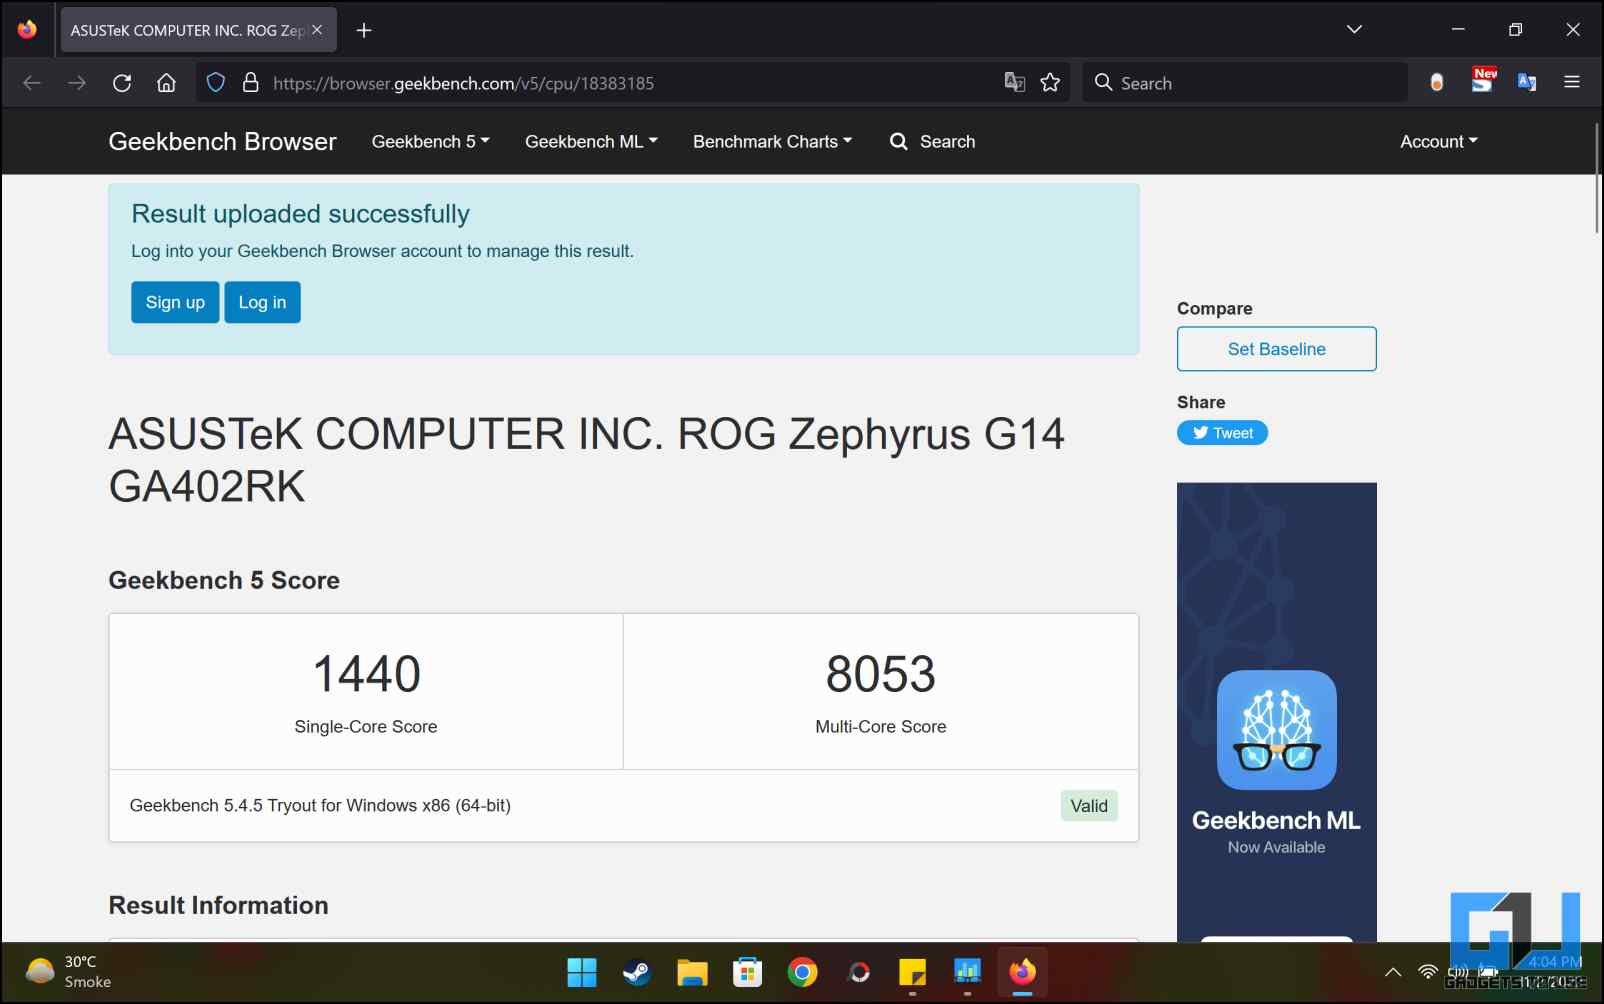Viewport: 1604px width, 1004px height.
Task: Open the circular red app on taskbar
Action: coord(858,972)
